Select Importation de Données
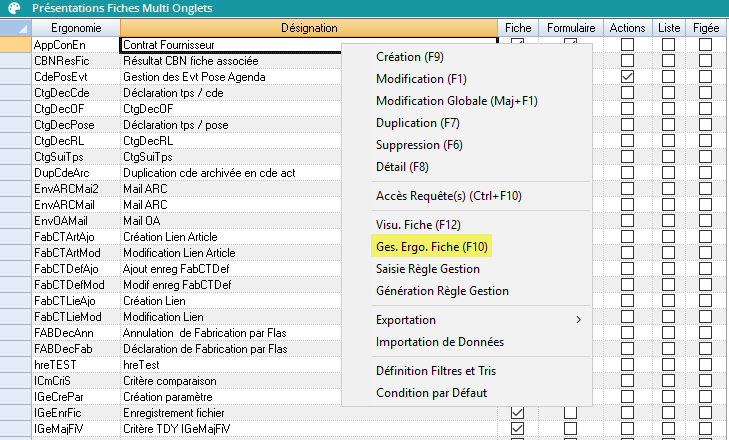The height and width of the screenshot is (440, 729). (439, 342)
